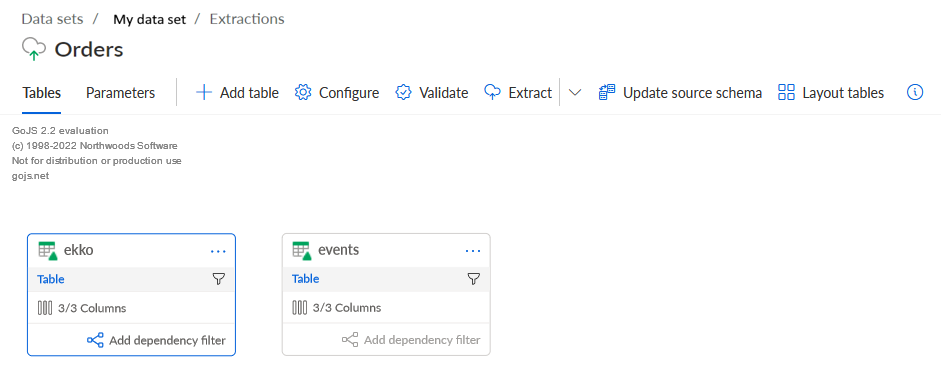The height and width of the screenshot is (372, 941).
Task: Add dependency filter to ekko table
Action: [x=156, y=340]
